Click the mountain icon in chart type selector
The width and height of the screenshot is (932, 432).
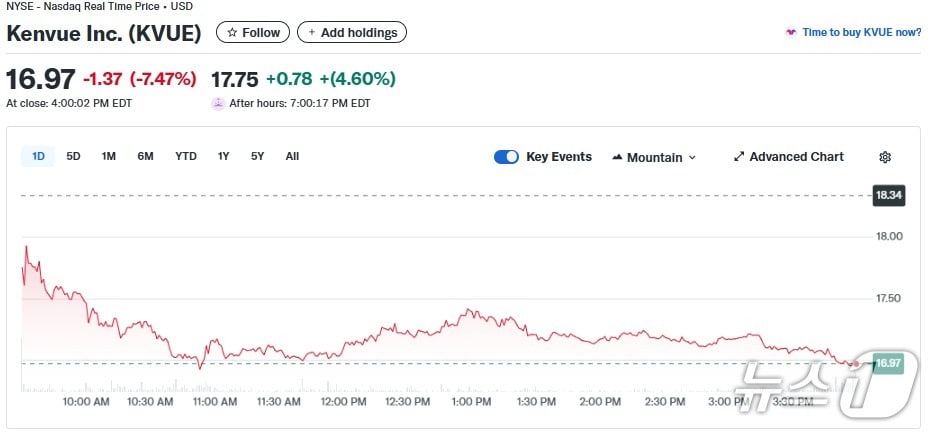click(x=617, y=157)
